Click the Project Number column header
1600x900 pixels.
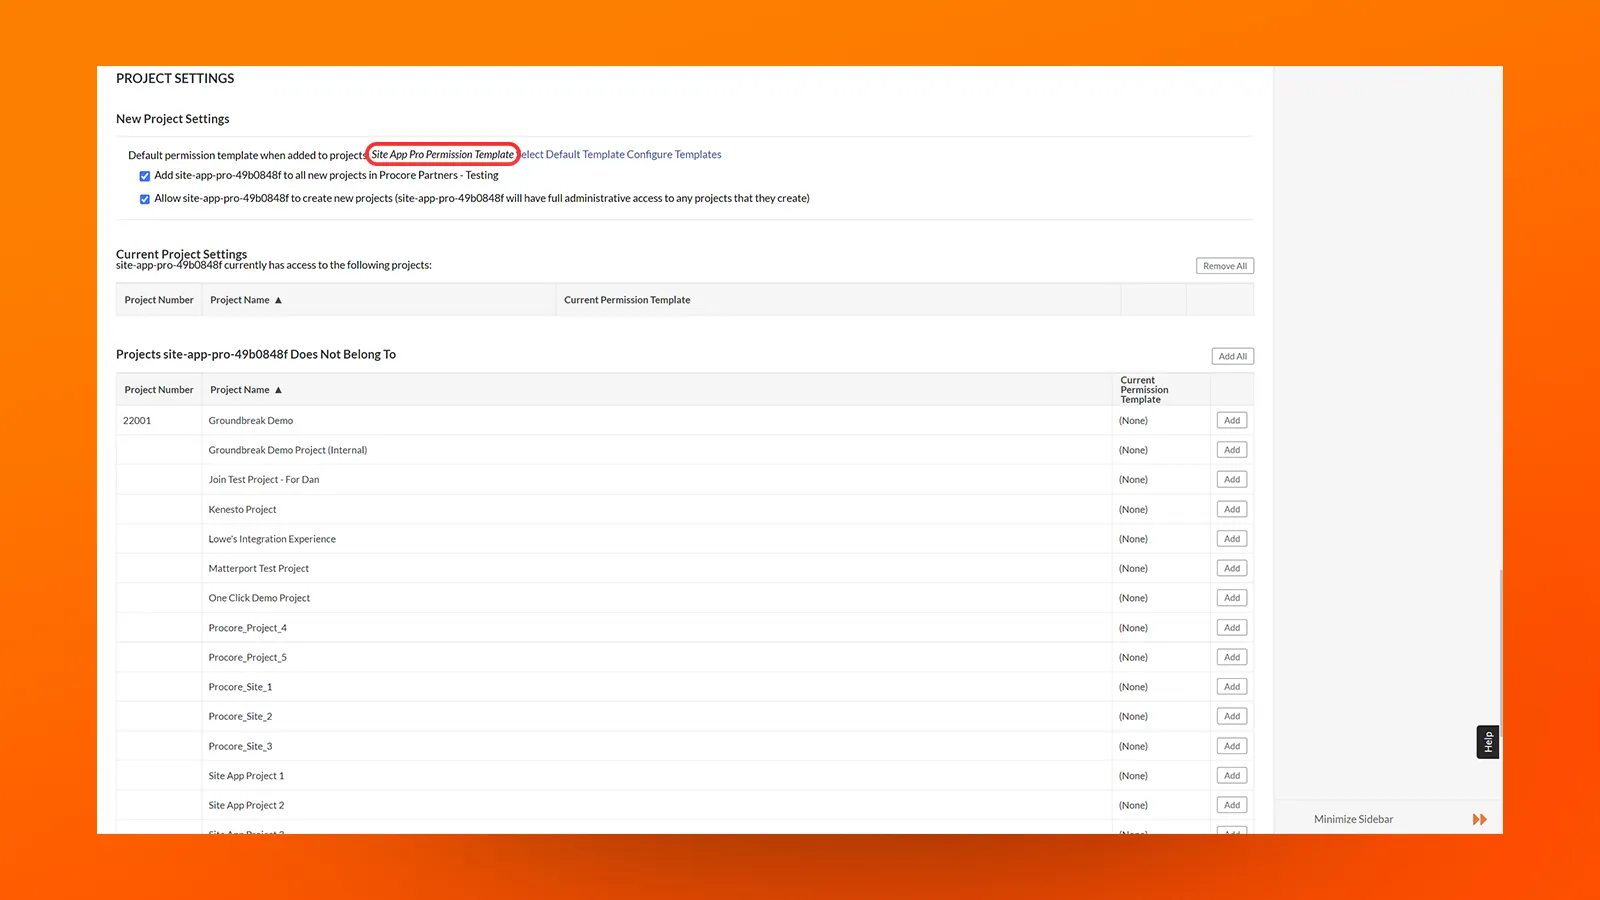pyautogui.click(x=158, y=389)
